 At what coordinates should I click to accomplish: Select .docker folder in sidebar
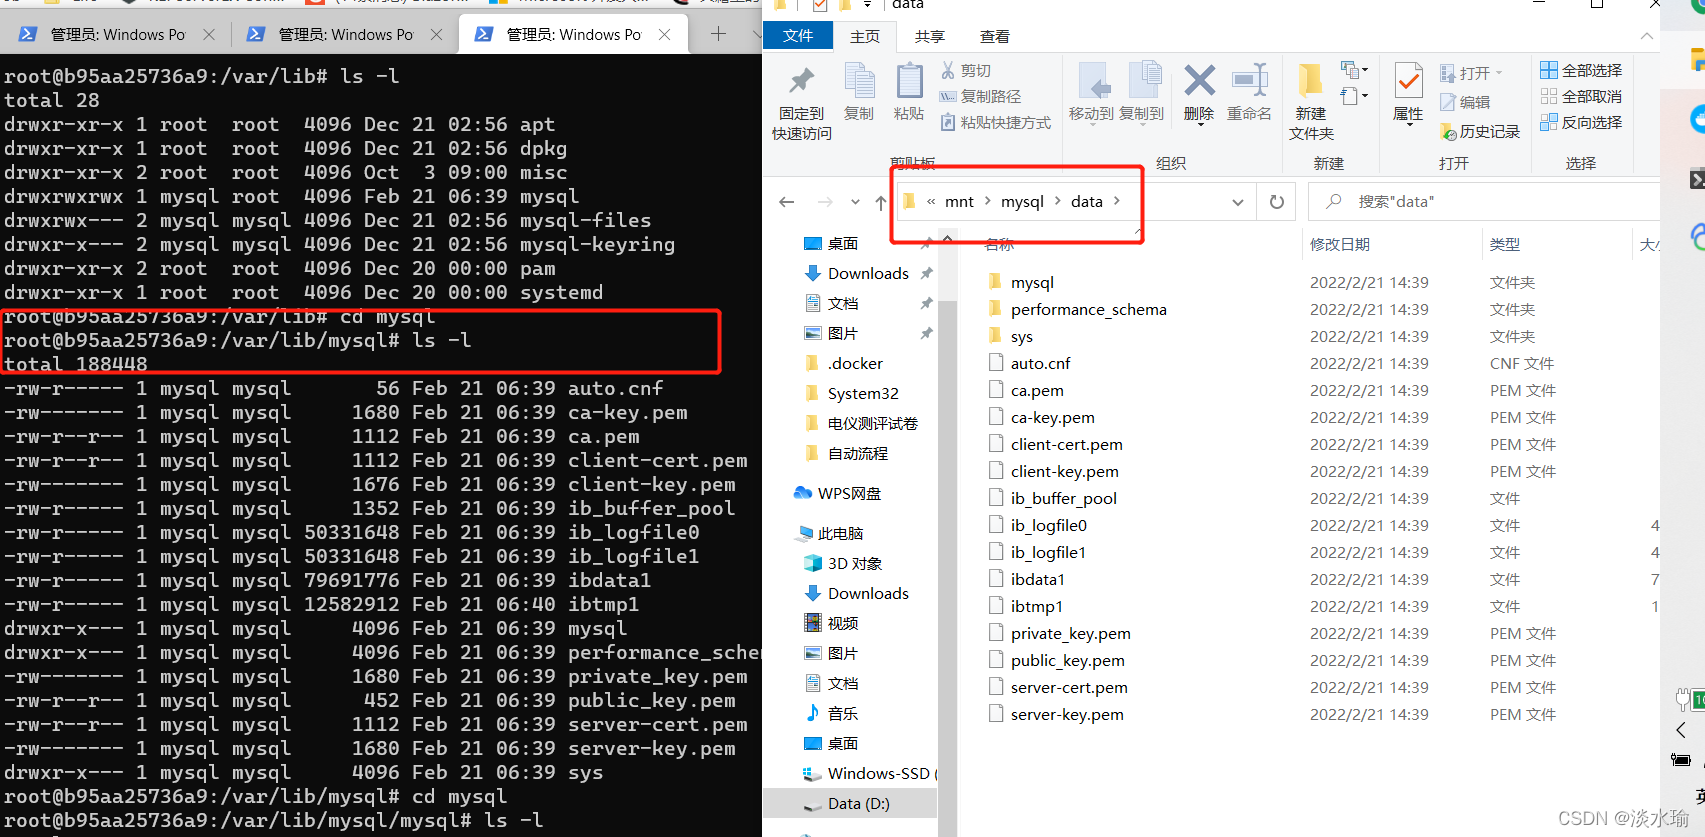[855, 363]
